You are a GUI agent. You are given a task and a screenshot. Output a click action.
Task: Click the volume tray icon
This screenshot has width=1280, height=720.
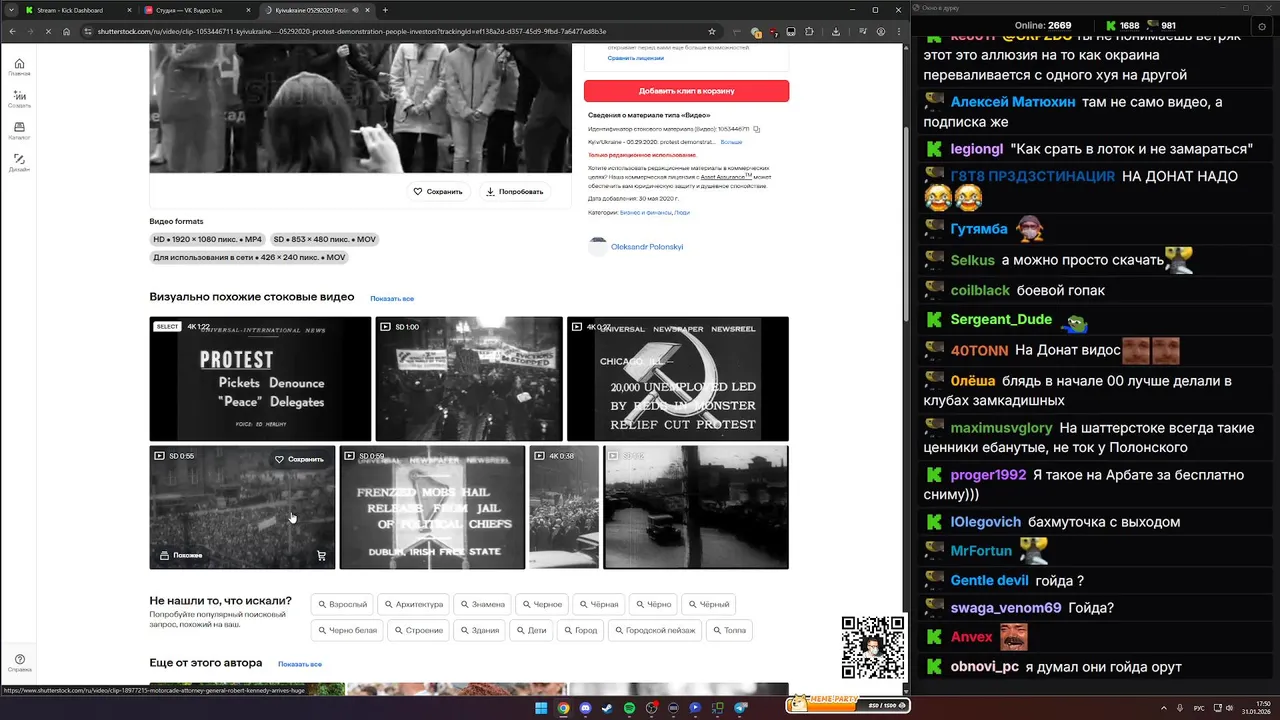coord(1228,708)
